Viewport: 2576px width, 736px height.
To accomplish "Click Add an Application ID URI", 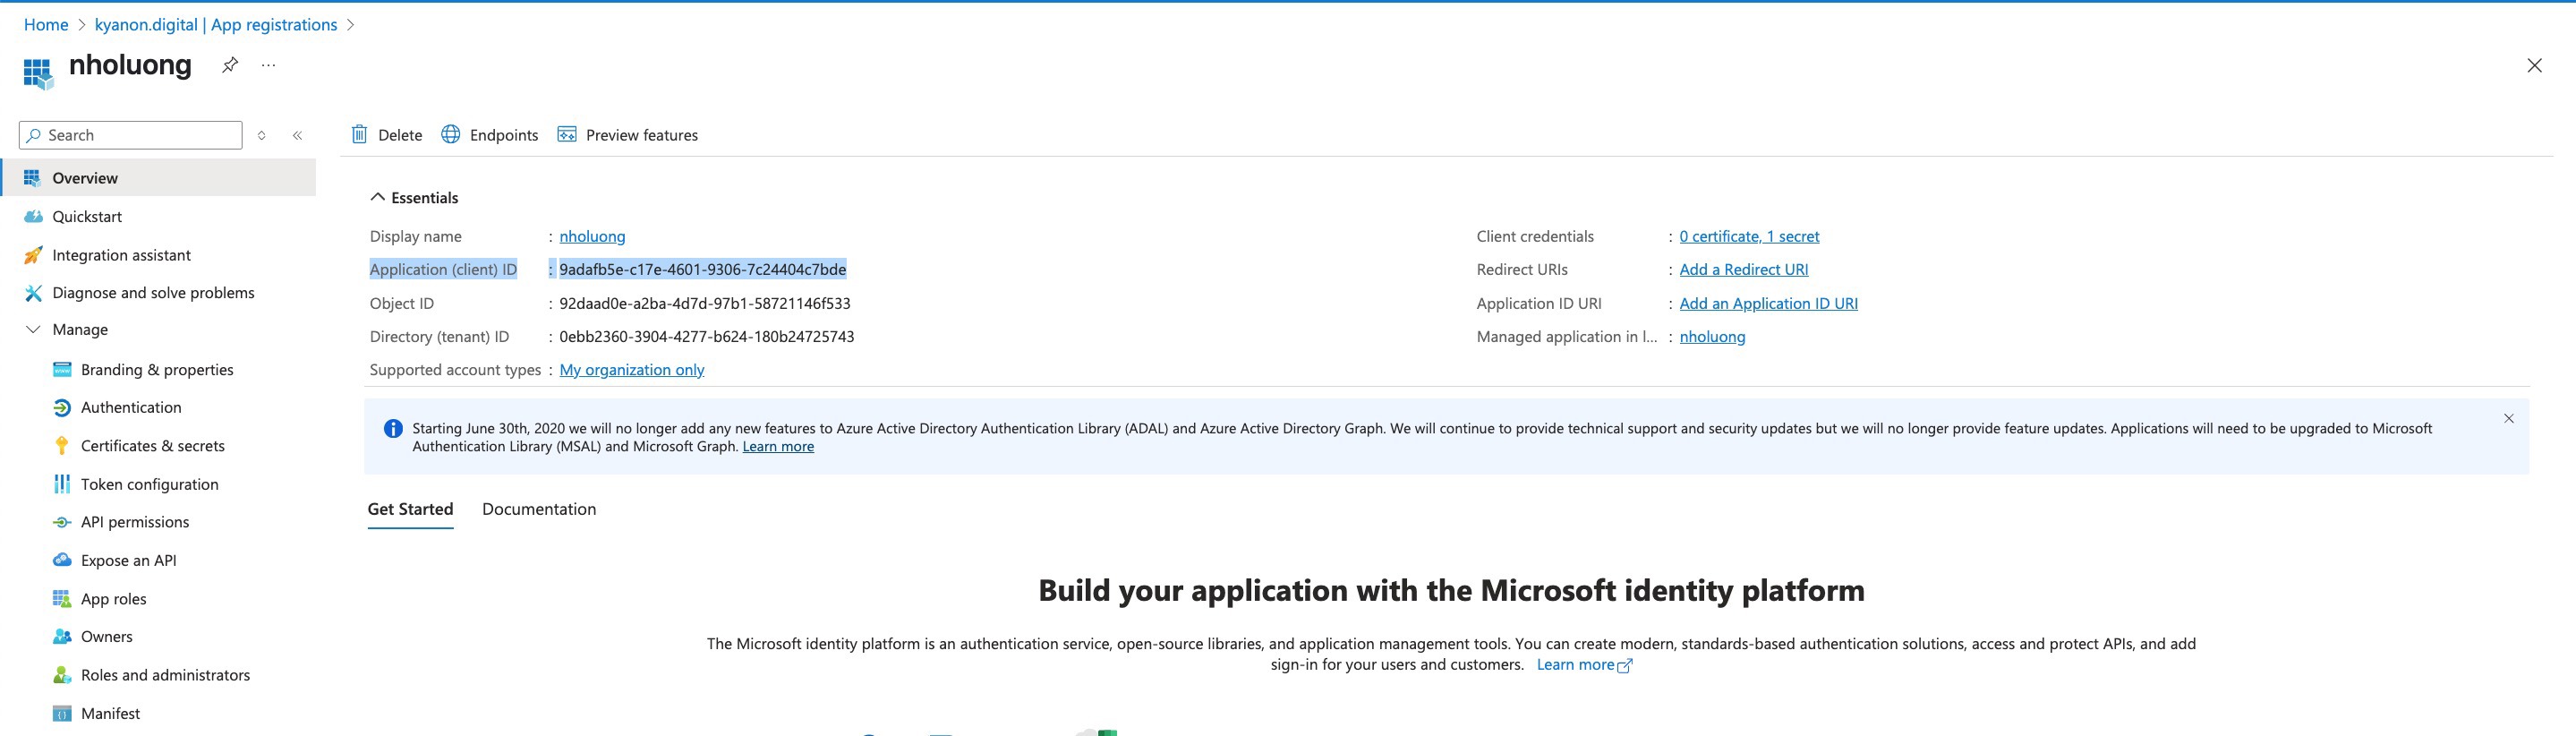I will point(1768,304).
